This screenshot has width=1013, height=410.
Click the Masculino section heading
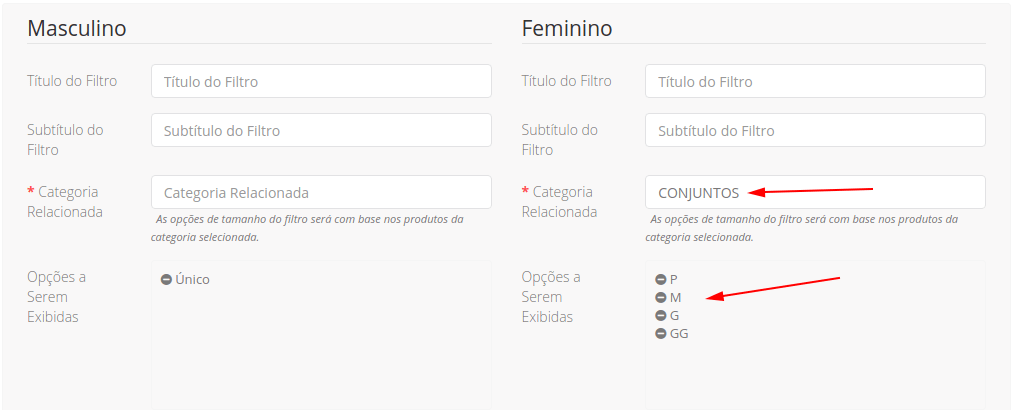click(x=76, y=28)
